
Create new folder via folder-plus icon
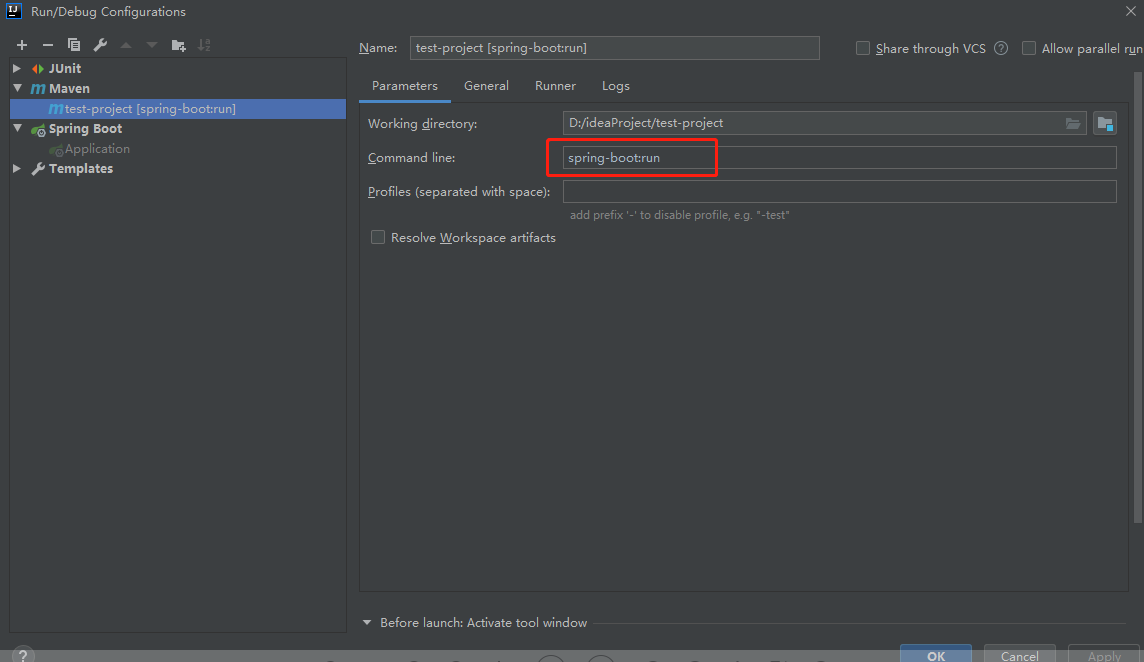[x=178, y=45]
